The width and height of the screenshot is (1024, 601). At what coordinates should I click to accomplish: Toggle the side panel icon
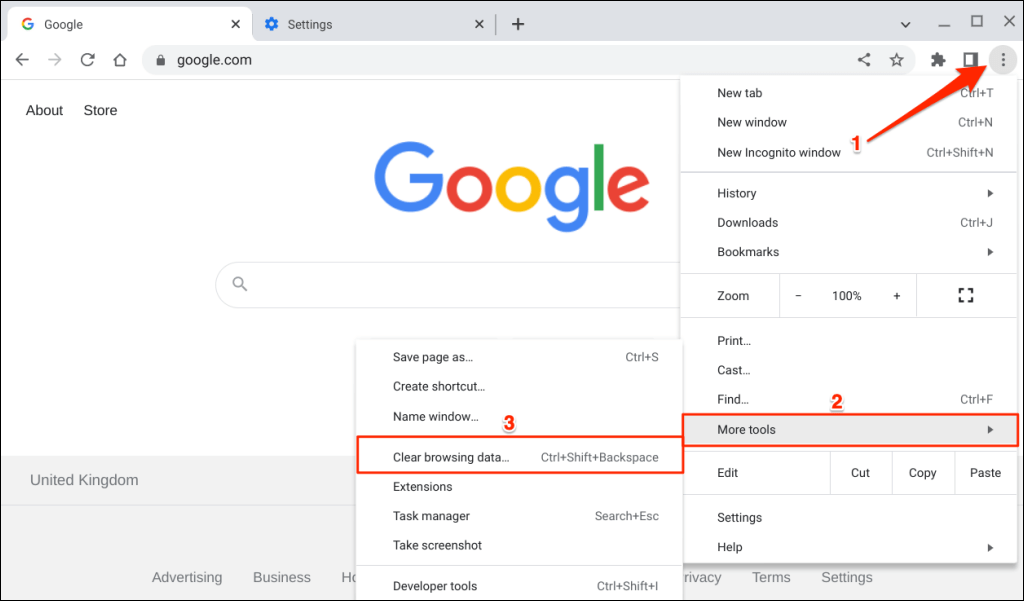(971, 59)
